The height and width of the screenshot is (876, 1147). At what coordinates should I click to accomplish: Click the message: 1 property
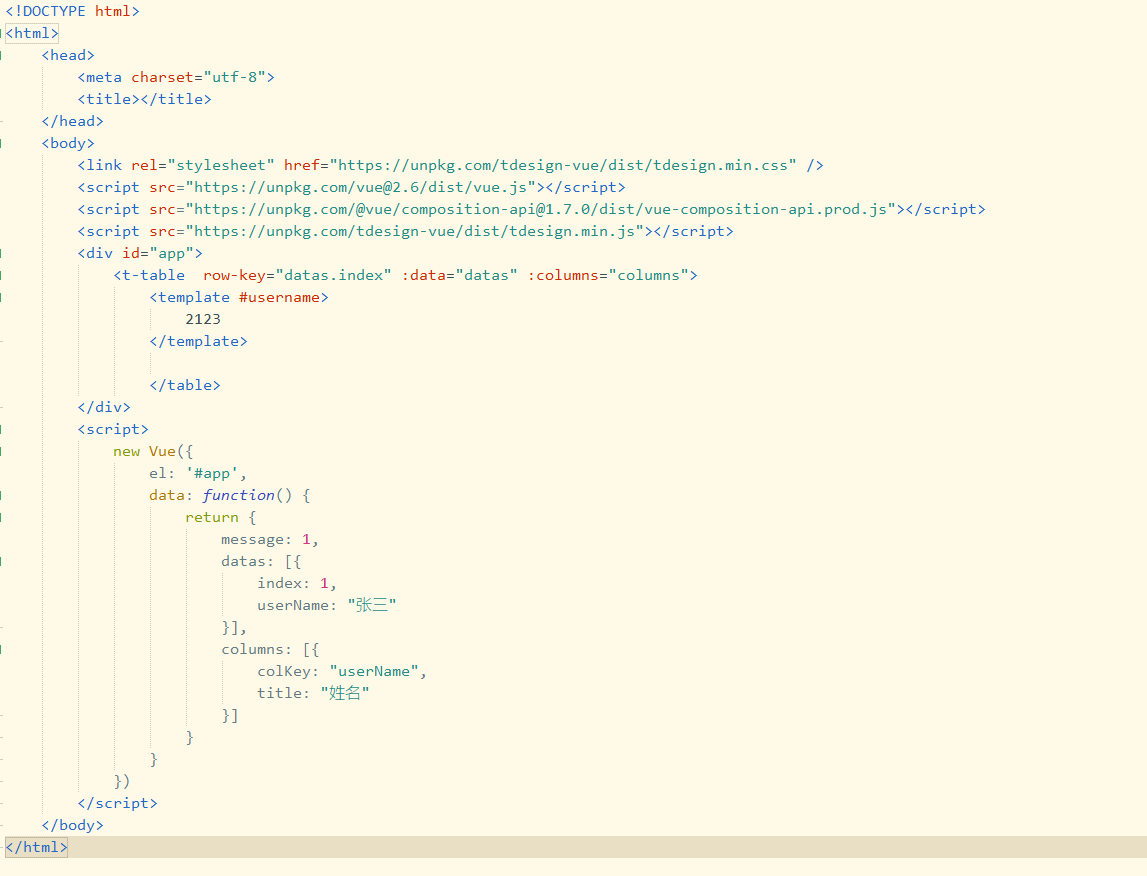(x=266, y=539)
